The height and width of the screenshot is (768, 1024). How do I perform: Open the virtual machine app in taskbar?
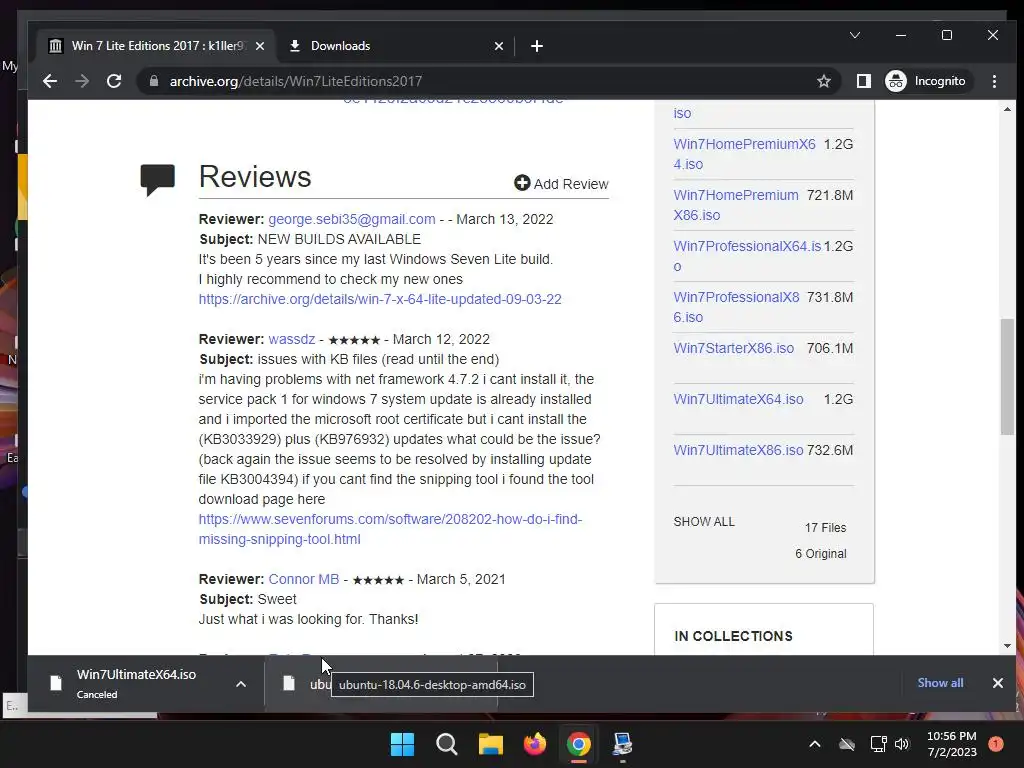click(622, 744)
